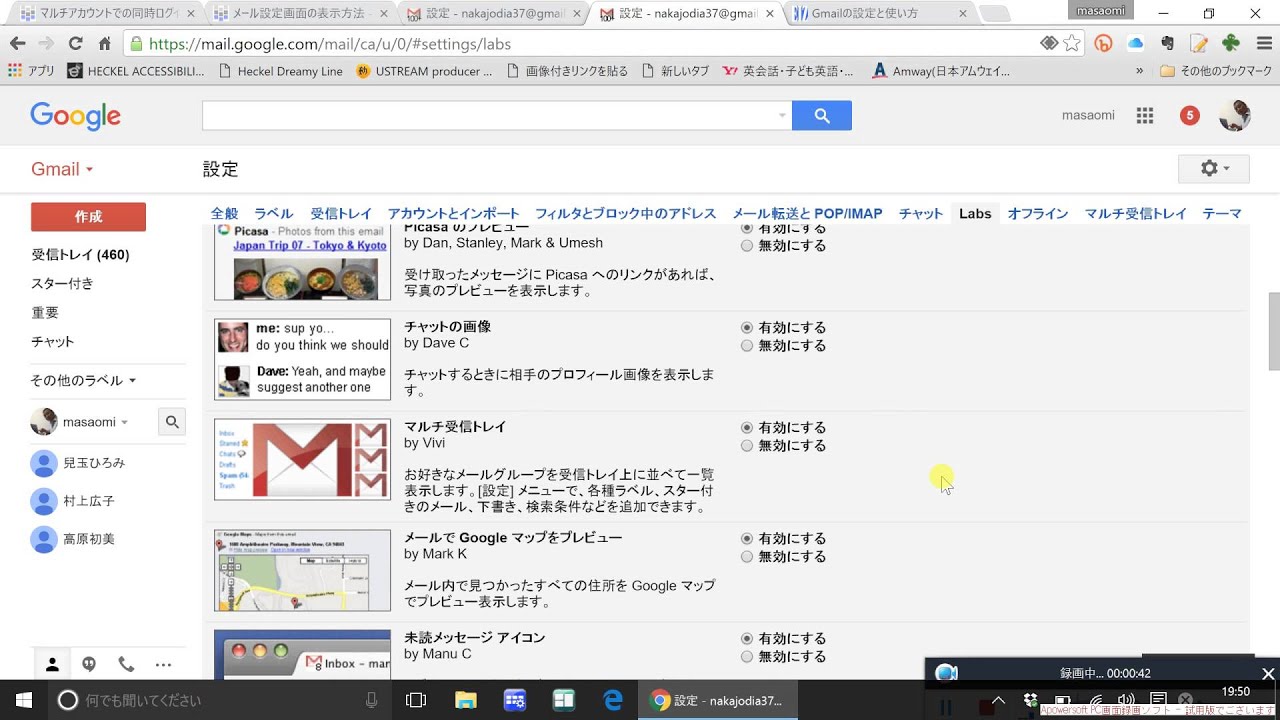1280x720 pixels.
Task: Disable 未読メッセージ アイコン lab
Action: coord(747,656)
